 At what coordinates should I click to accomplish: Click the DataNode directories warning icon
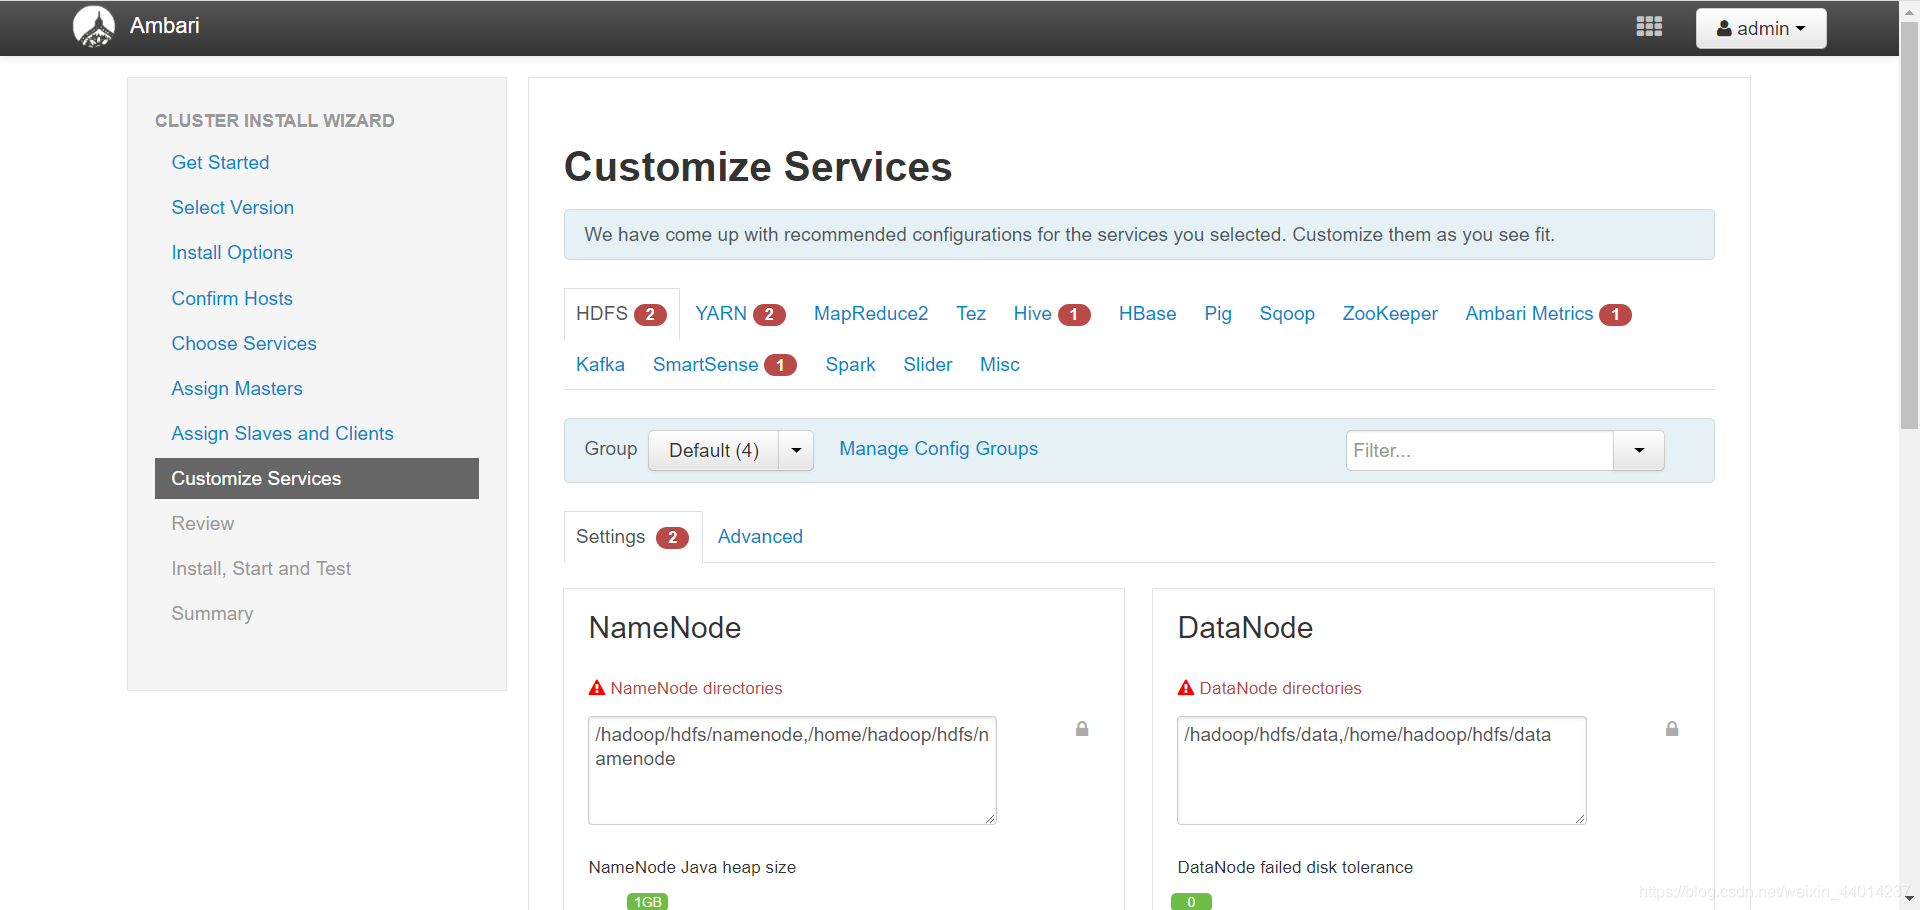(x=1186, y=688)
